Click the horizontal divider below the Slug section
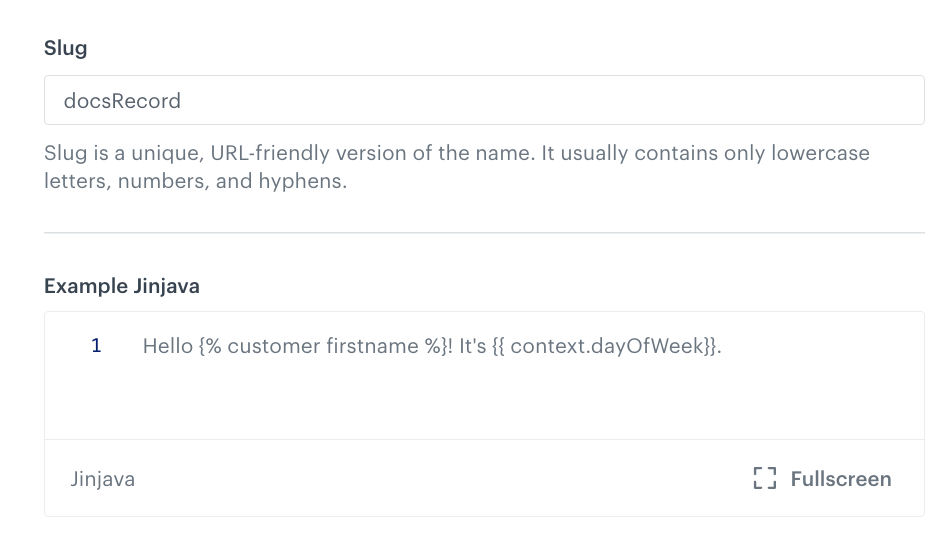 tap(484, 233)
